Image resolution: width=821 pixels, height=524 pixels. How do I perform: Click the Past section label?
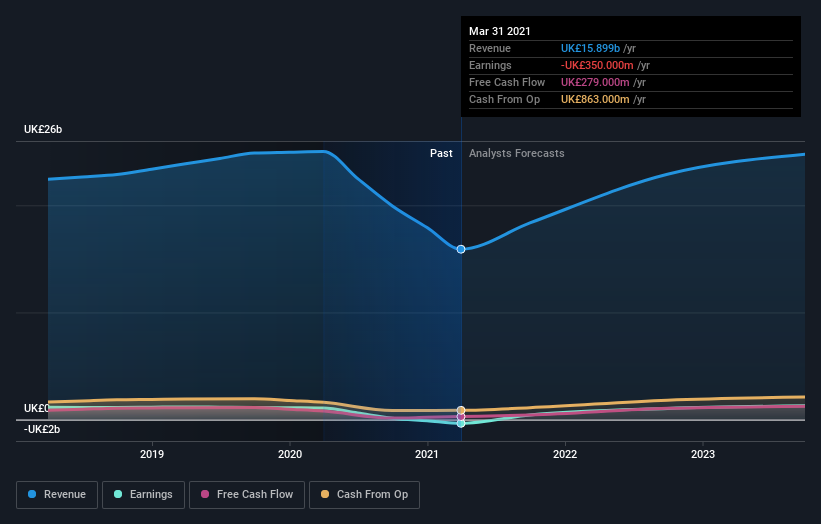tap(441, 153)
